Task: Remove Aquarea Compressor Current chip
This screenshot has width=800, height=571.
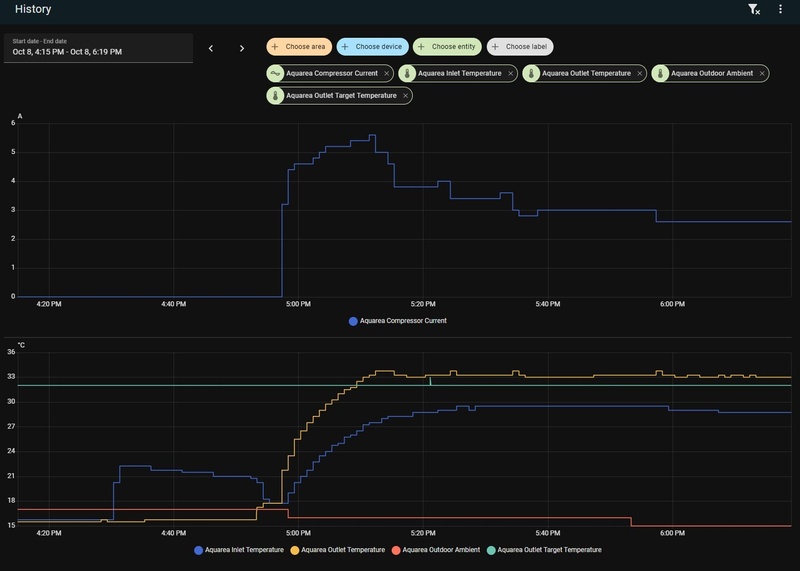Action: click(387, 73)
